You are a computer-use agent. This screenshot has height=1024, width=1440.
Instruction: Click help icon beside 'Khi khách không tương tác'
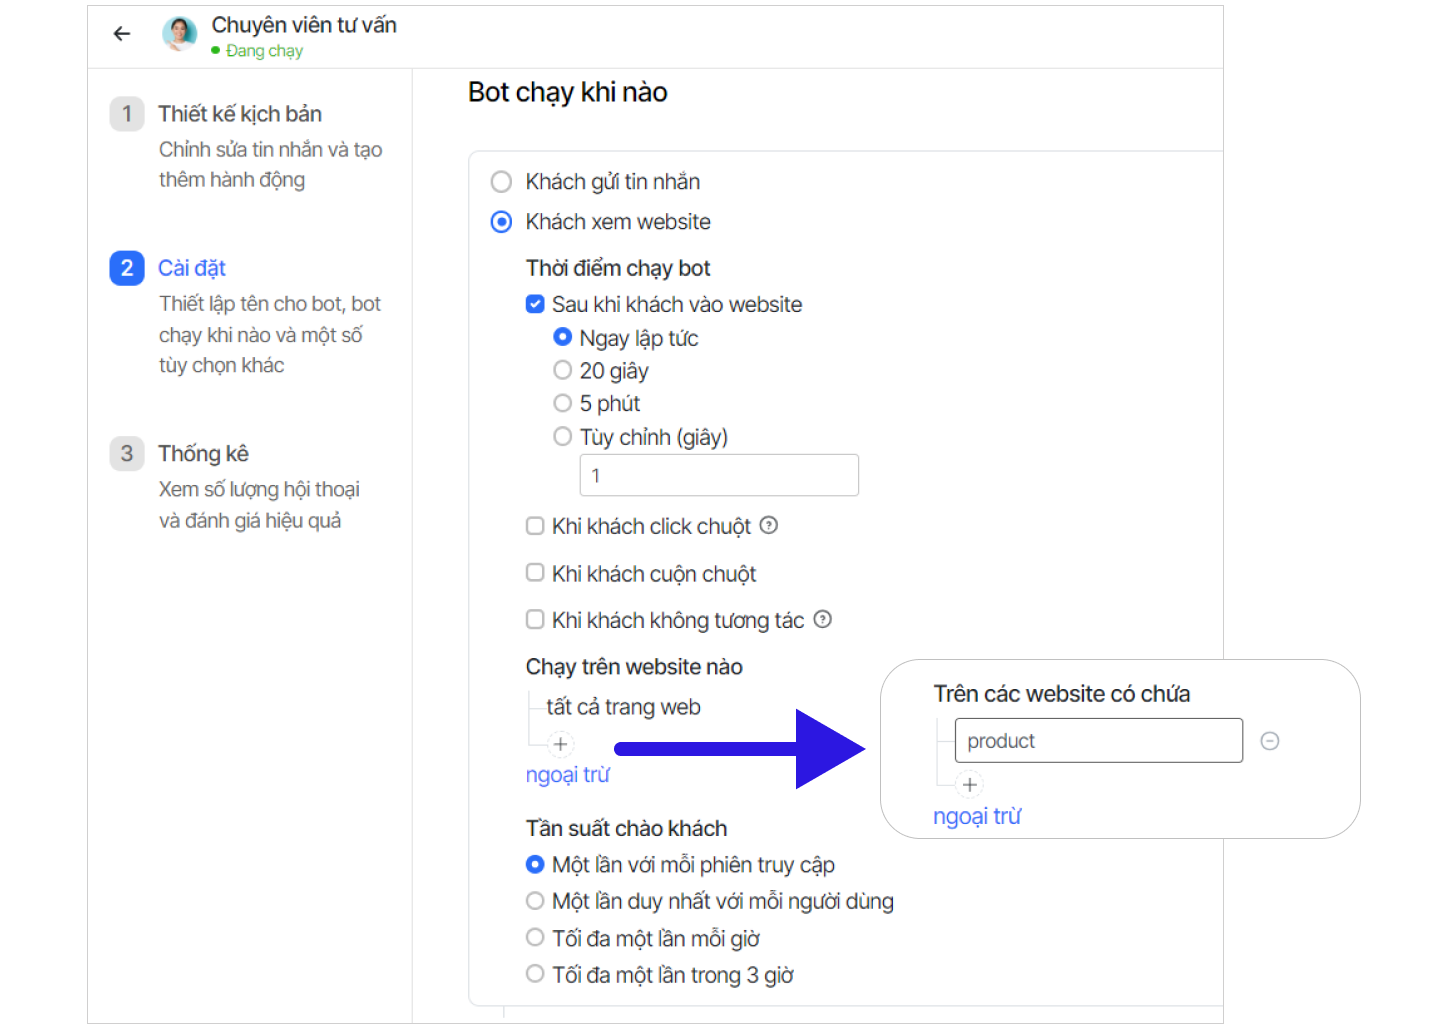pos(822,620)
